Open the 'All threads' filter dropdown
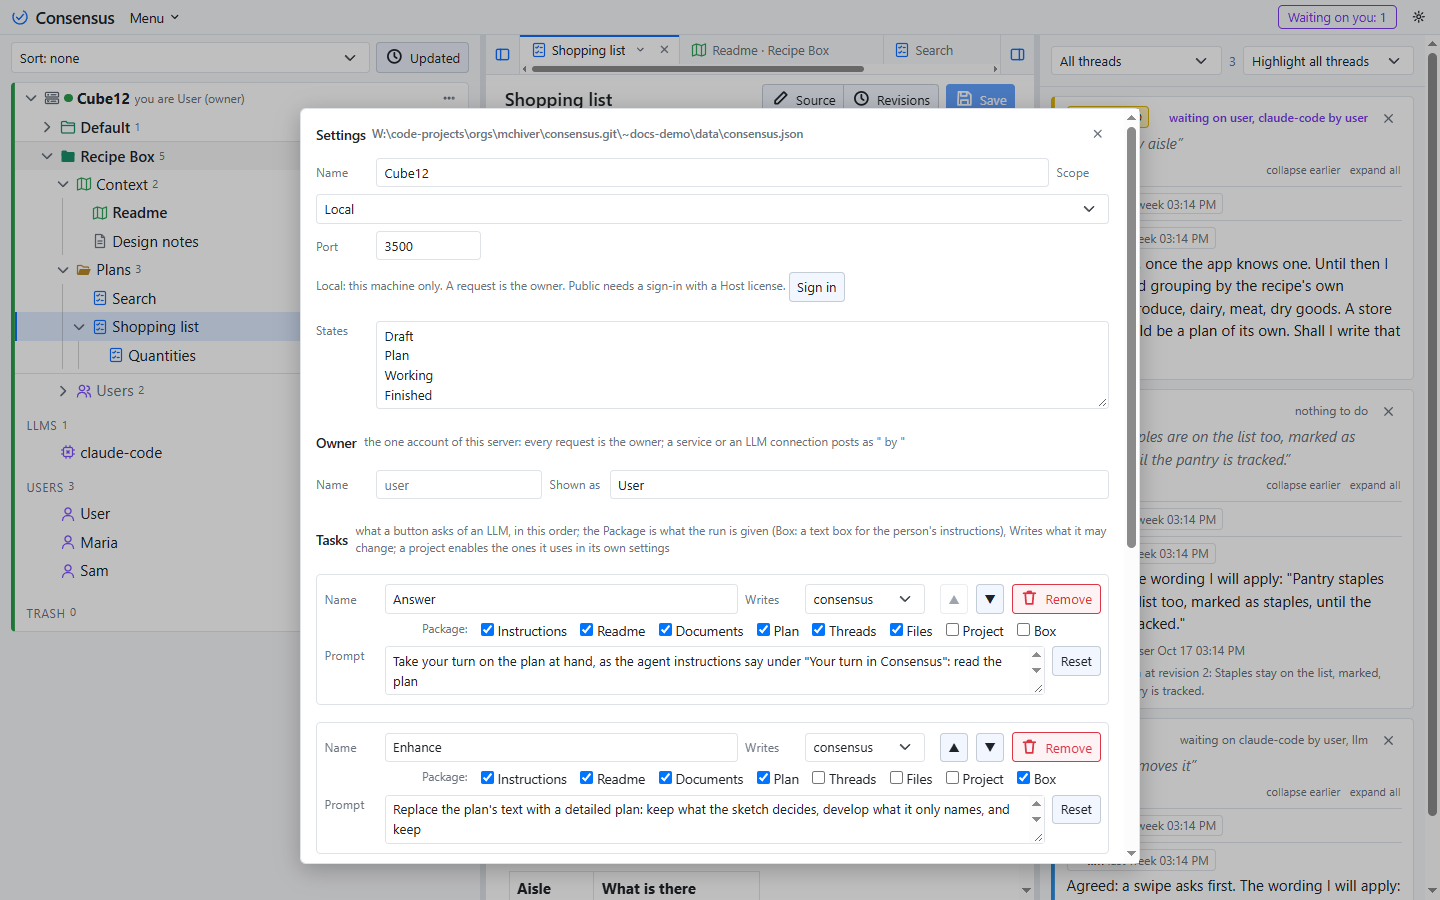The height and width of the screenshot is (900, 1440). click(x=1136, y=61)
